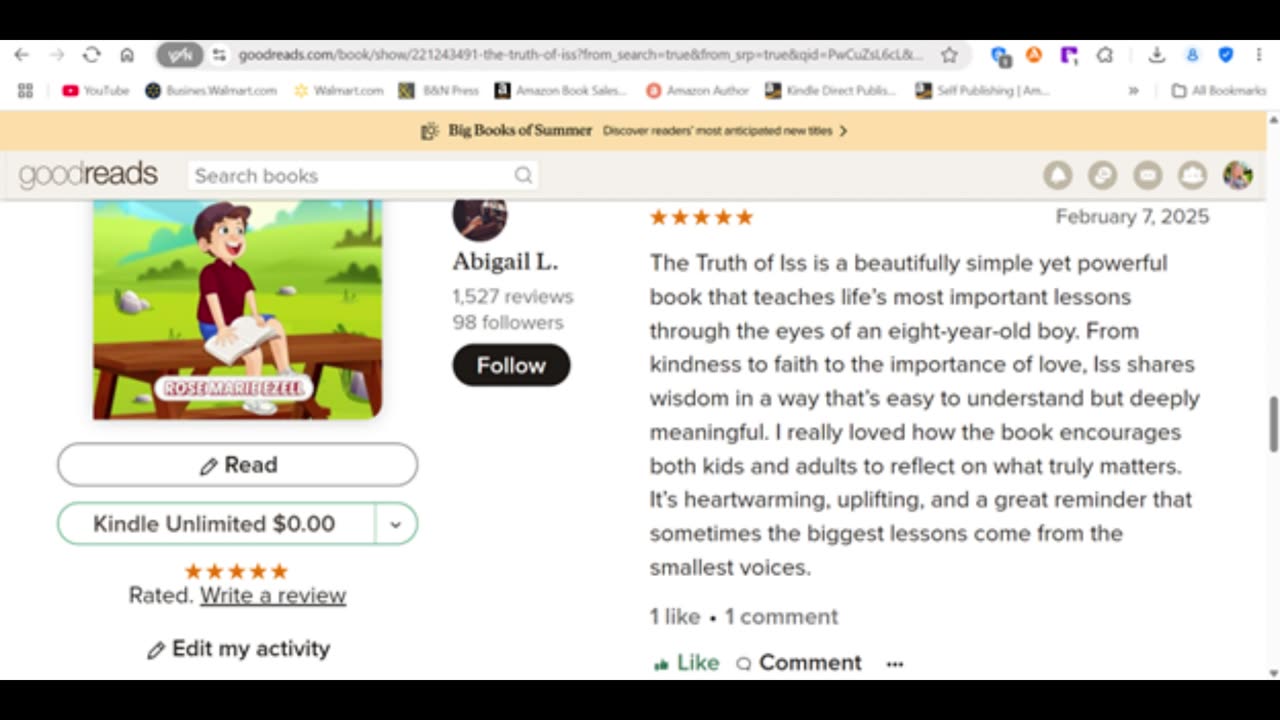Click the search magnifier icon
The image size is (1280, 720).
[523, 176]
